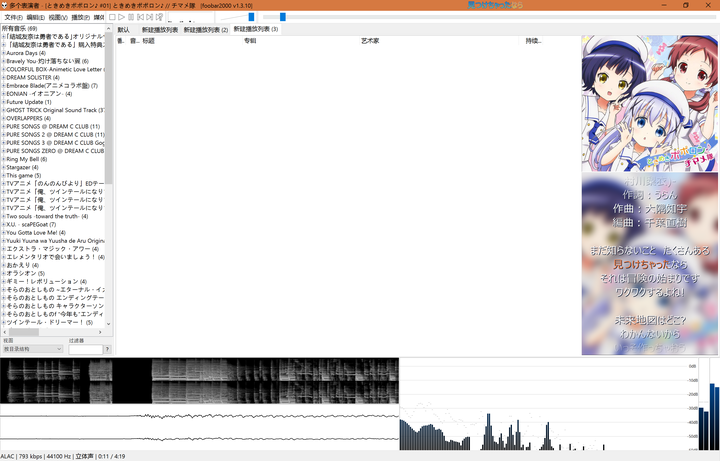Sort playlist by 持续 column header

click(534, 41)
